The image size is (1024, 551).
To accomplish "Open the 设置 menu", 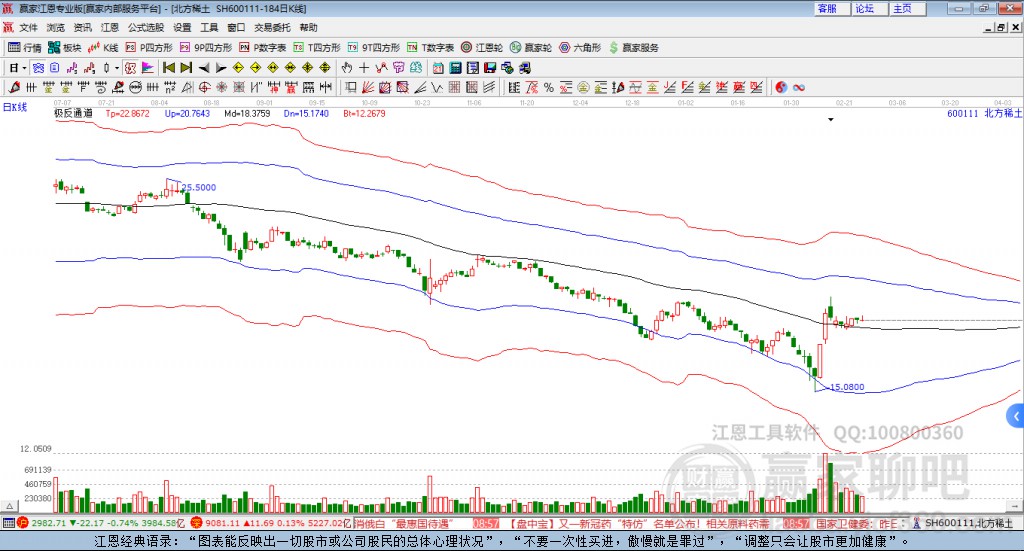I will click(182, 27).
